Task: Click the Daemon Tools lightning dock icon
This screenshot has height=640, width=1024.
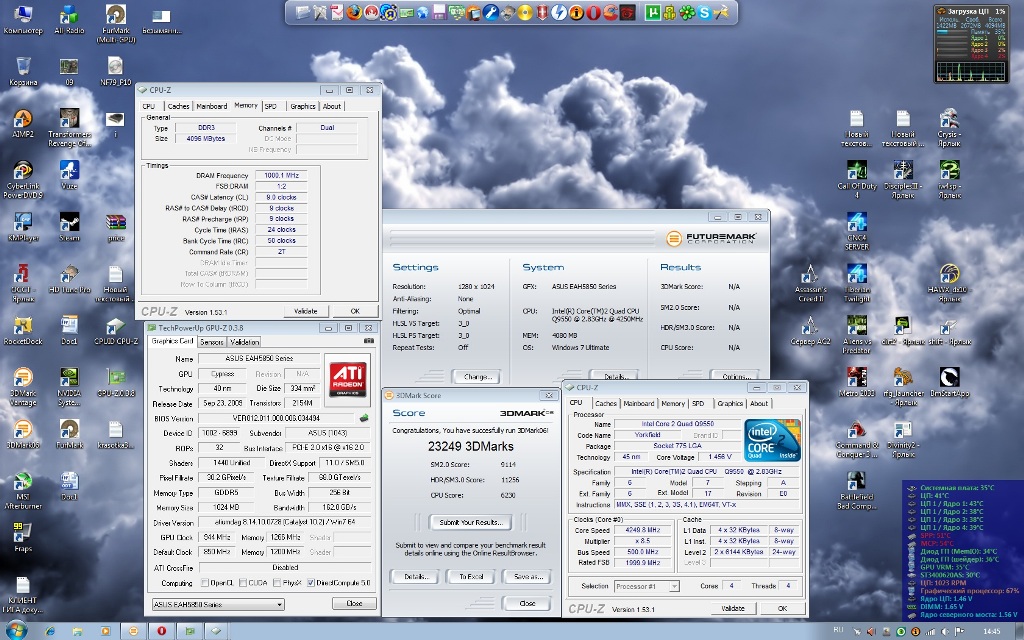Action: coord(559,12)
